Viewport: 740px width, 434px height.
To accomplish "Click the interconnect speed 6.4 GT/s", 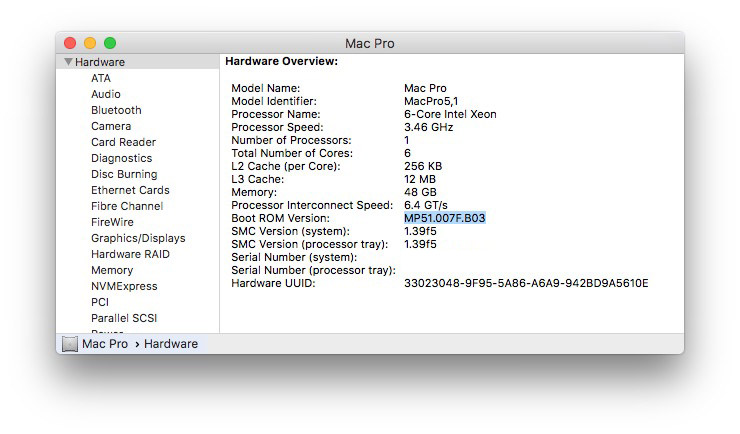I will point(426,205).
